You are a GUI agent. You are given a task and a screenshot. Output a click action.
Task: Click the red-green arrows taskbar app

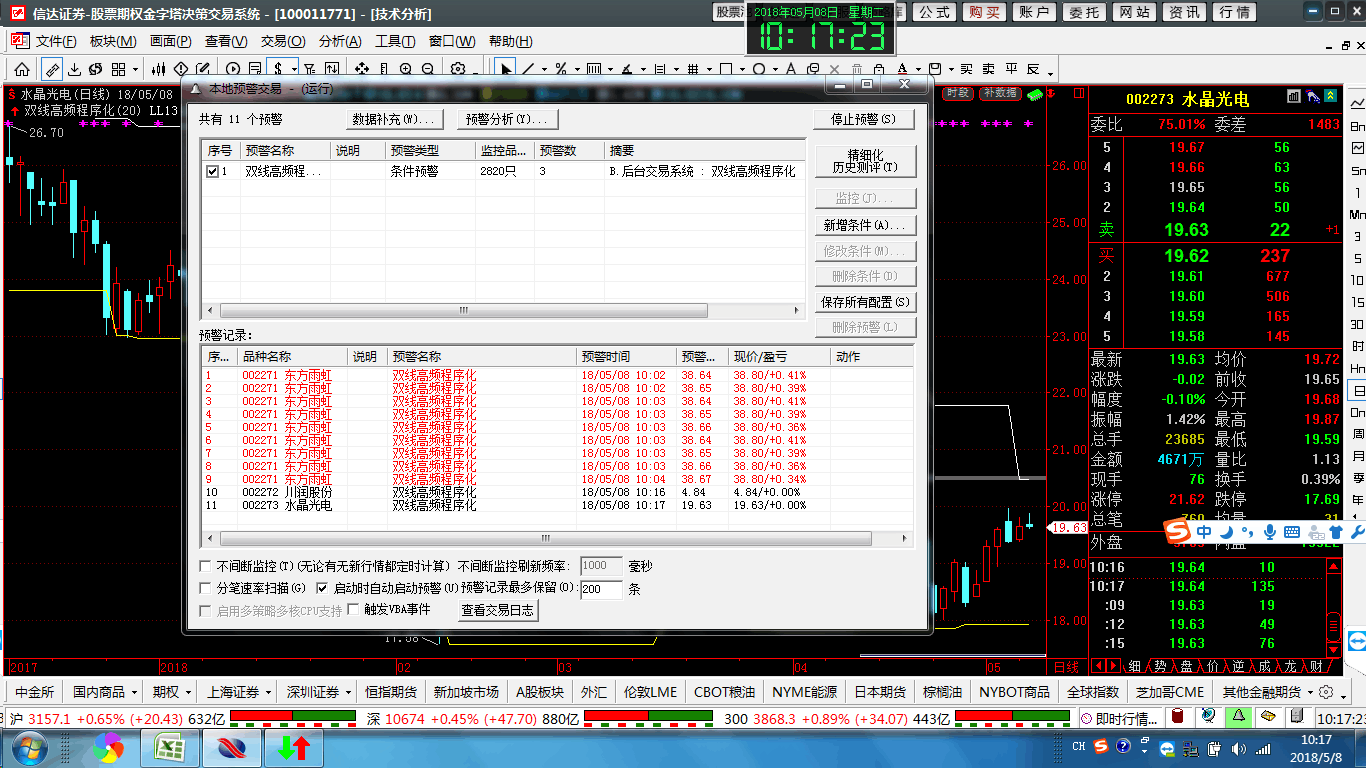pyautogui.click(x=293, y=748)
